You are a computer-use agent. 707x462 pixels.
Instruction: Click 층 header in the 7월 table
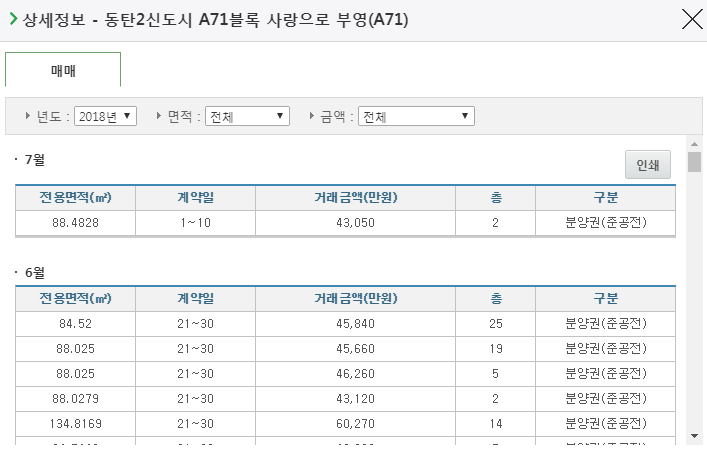coord(496,197)
